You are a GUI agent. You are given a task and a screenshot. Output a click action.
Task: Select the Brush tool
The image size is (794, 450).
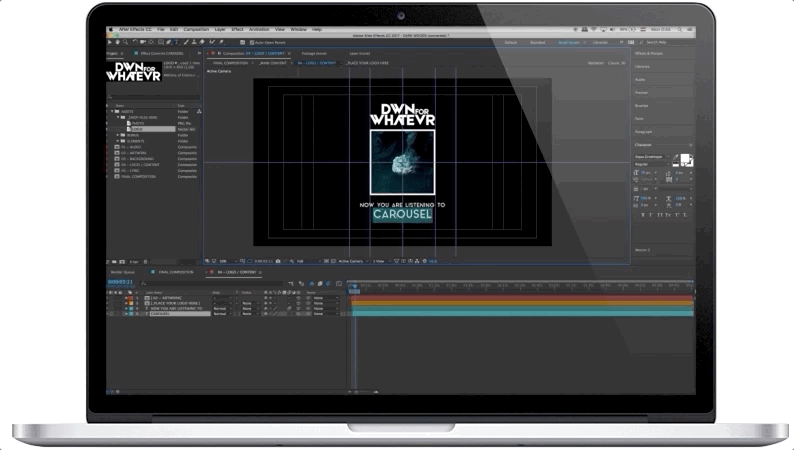(x=186, y=43)
